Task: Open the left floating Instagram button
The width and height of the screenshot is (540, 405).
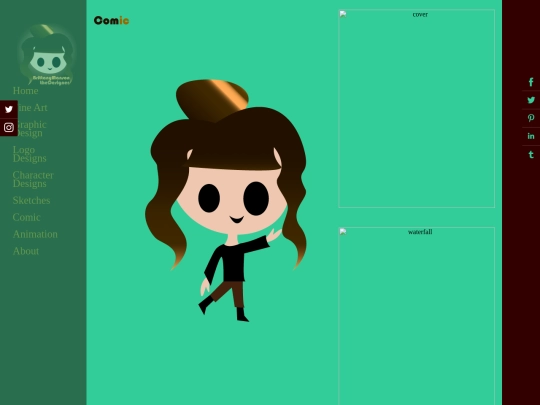Action: pos(9,127)
